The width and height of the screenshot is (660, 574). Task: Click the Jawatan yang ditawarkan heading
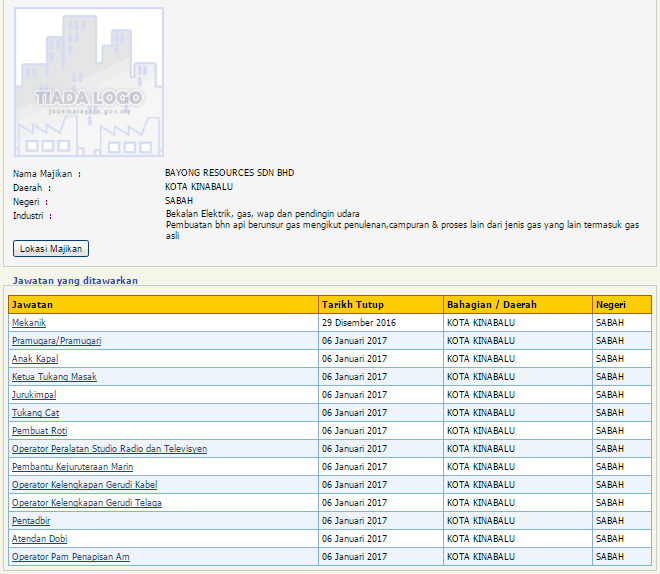pos(75,281)
